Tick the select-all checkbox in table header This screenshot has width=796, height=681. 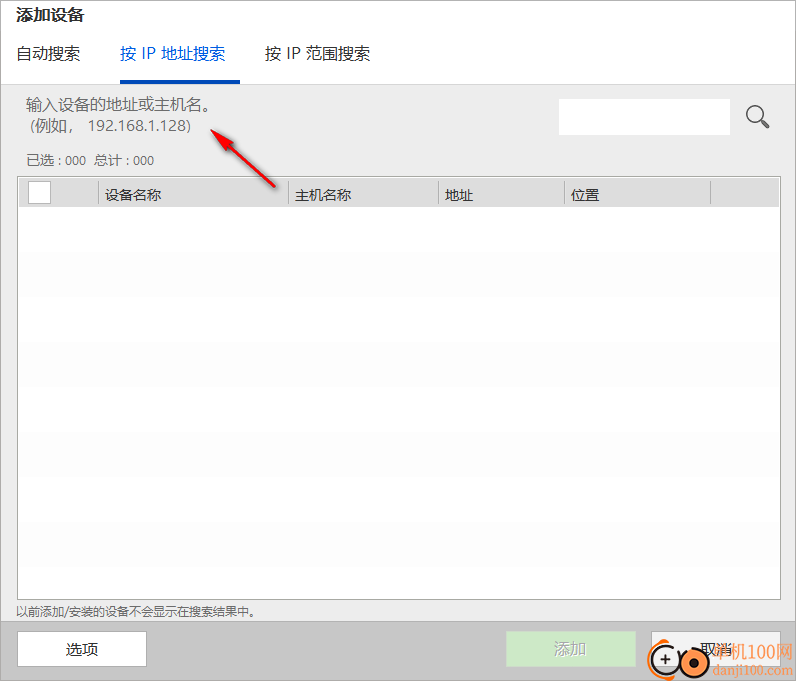coord(40,192)
